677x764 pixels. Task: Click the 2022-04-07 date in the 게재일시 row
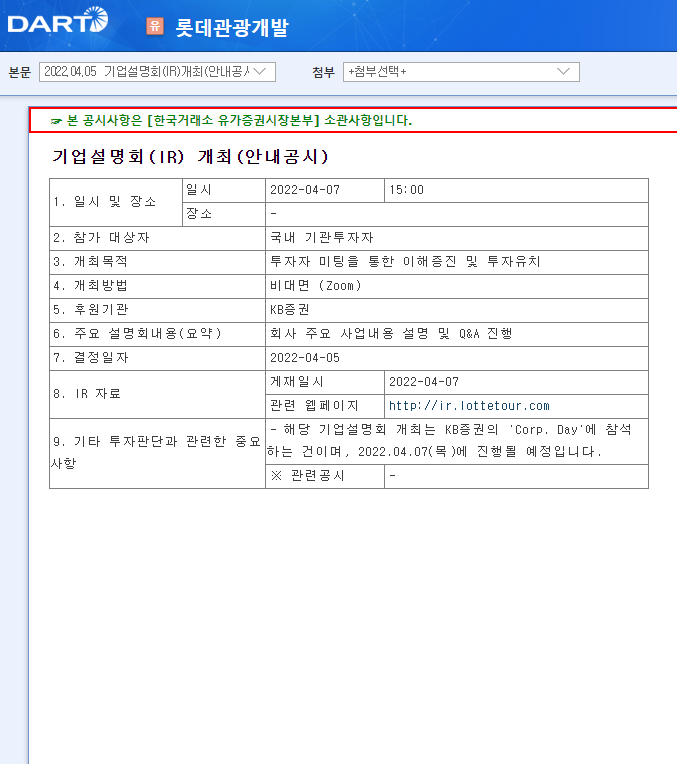pyautogui.click(x=424, y=382)
